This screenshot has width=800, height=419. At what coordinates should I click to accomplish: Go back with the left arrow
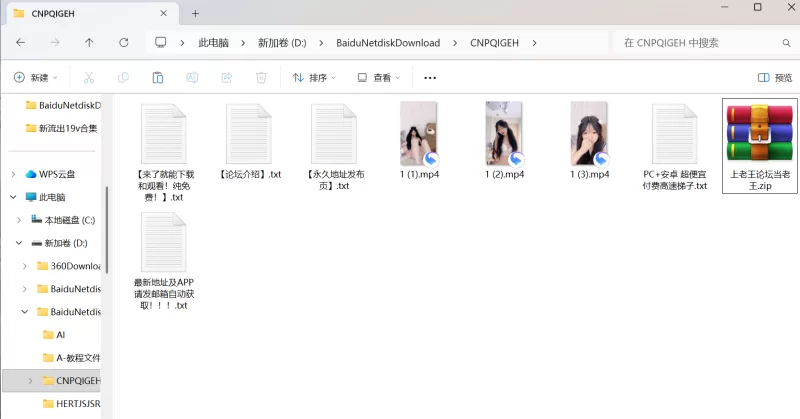20,43
